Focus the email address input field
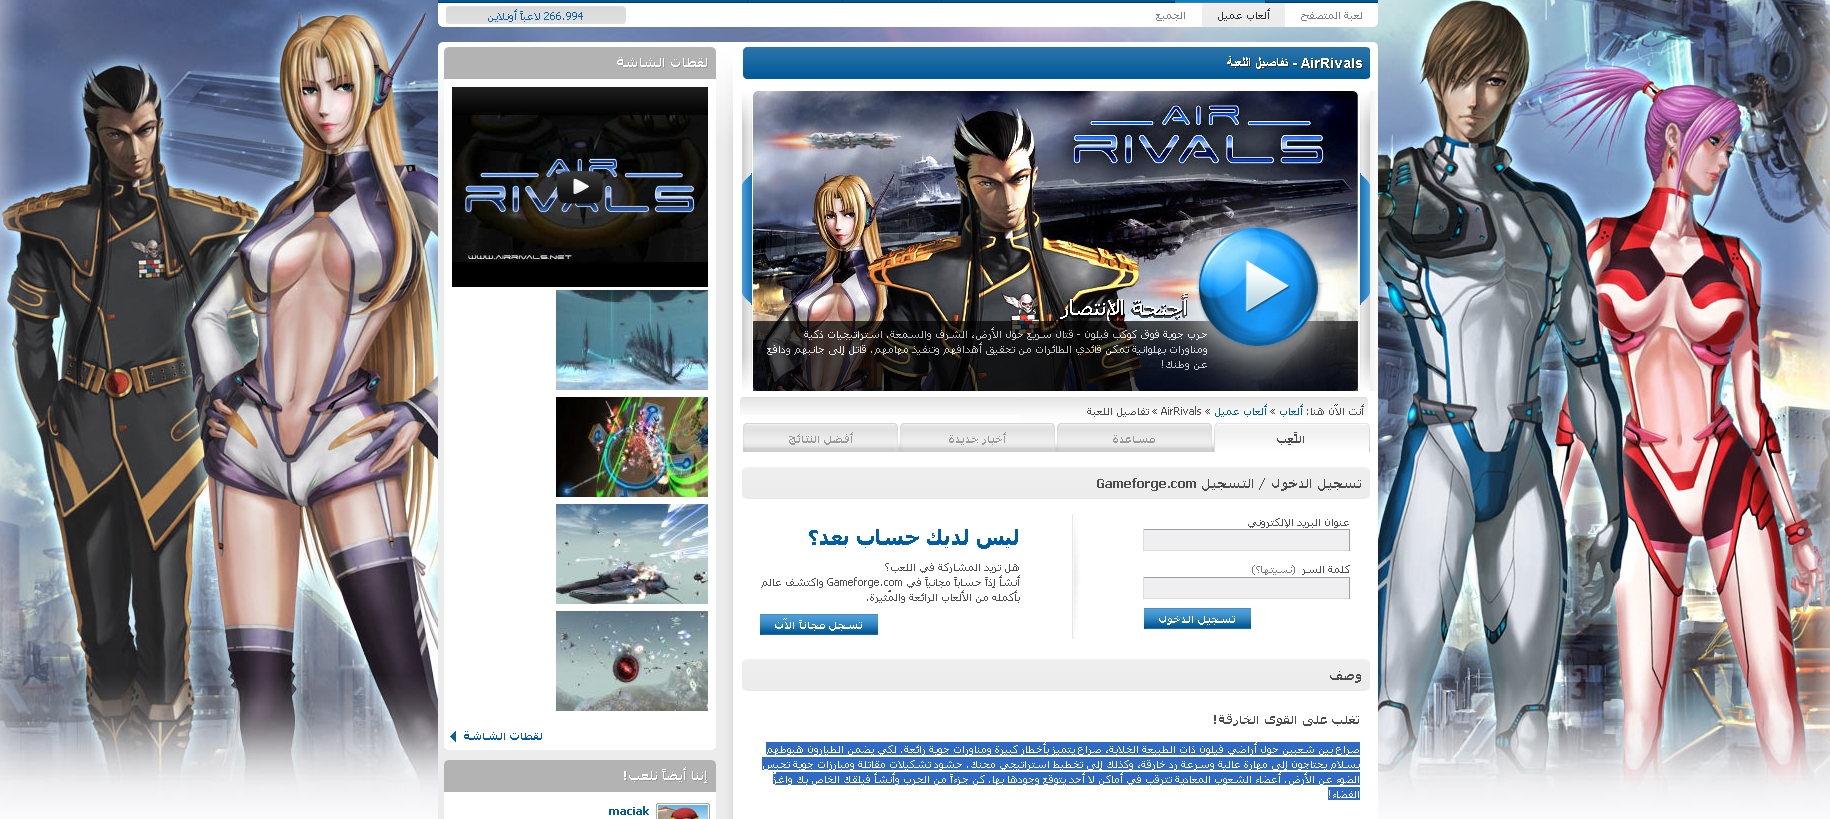This screenshot has width=1830, height=819. pos(1246,540)
